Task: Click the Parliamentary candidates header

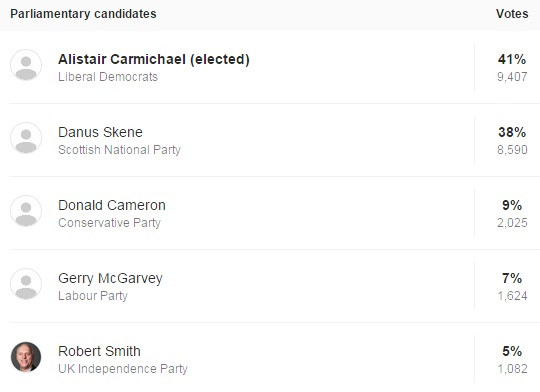Action: click(x=83, y=14)
